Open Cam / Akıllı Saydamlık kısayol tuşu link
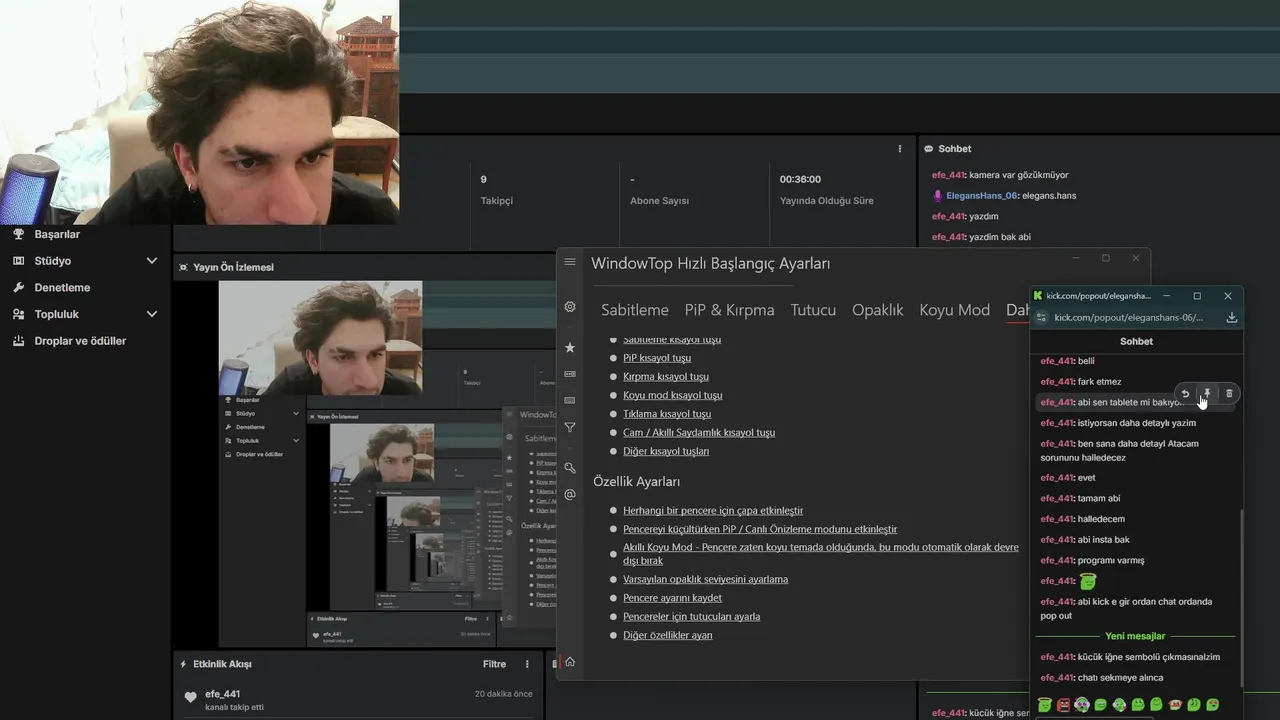 [x=699, y=433]
